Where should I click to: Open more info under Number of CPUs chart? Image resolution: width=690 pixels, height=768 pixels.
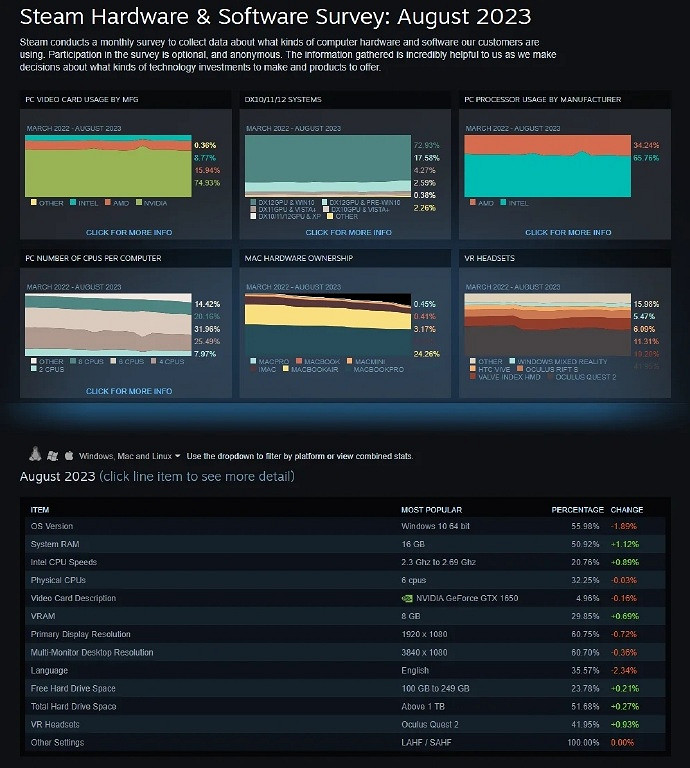pyautogui.click(x=129, y=391)
